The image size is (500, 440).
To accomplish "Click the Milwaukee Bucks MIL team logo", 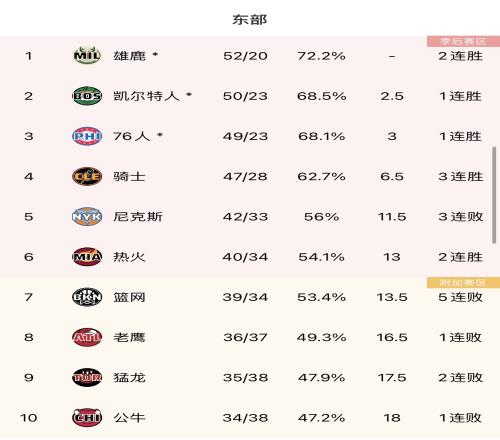I will click(x=87, y=55).
